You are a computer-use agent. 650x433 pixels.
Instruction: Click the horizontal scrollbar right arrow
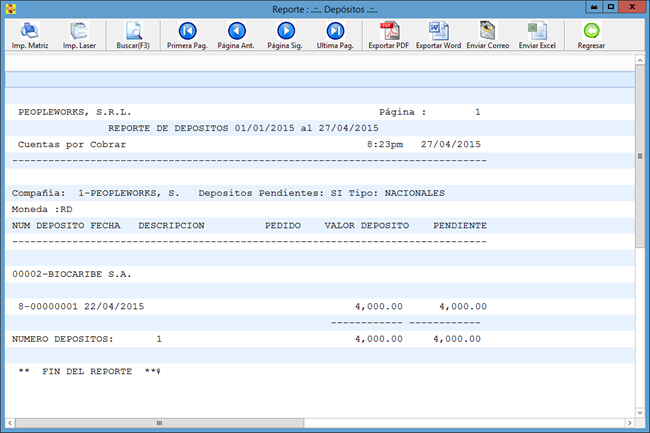coord(627,423)
